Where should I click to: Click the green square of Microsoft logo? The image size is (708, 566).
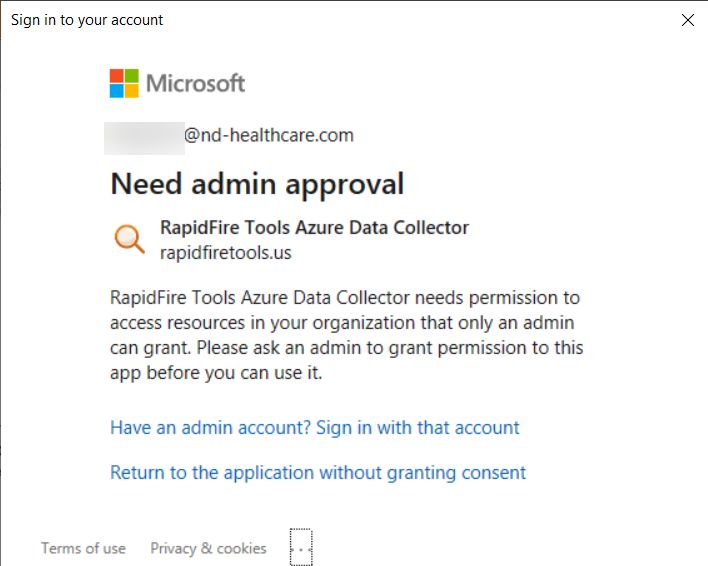pyautogui.click(x=131, y=76)
